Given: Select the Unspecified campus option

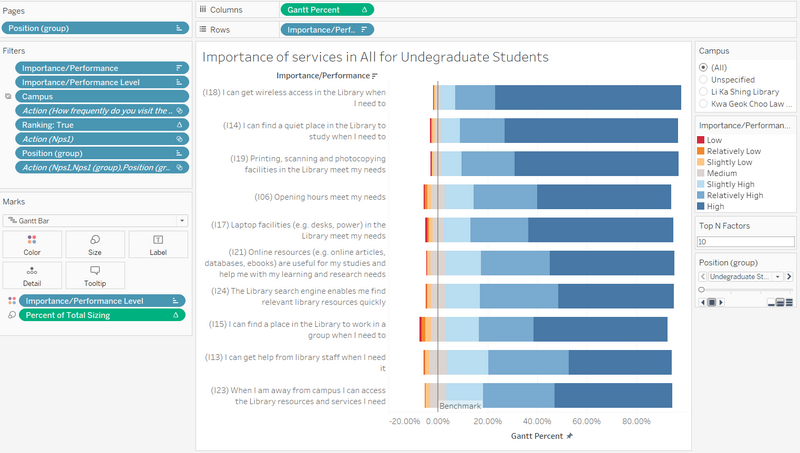Looking at the screenshot, I should pos(703,80).
